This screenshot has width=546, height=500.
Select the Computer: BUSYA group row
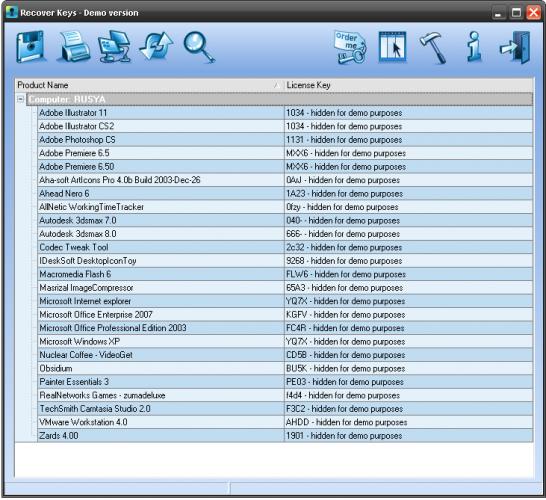click(x=280, y=99)
